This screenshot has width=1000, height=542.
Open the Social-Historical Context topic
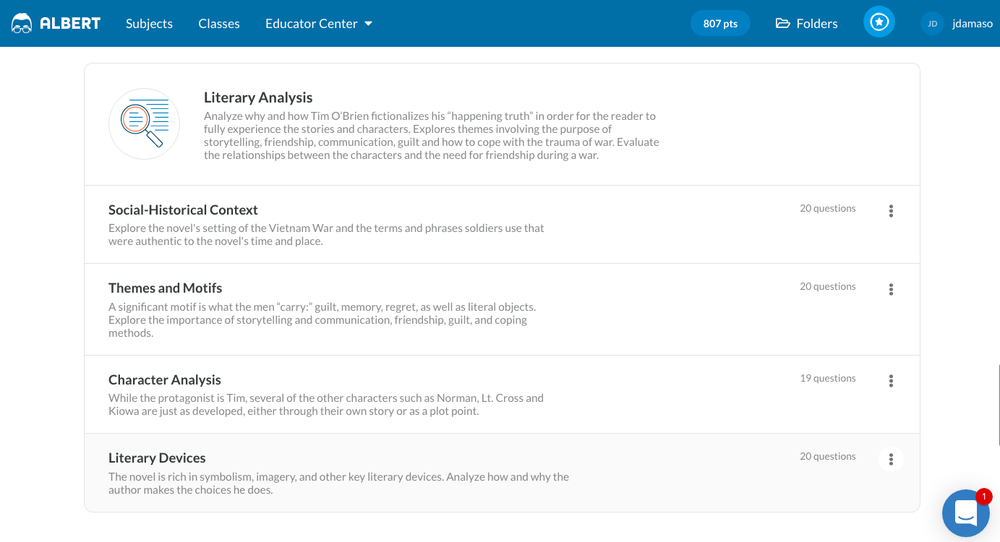coord(183,210)
